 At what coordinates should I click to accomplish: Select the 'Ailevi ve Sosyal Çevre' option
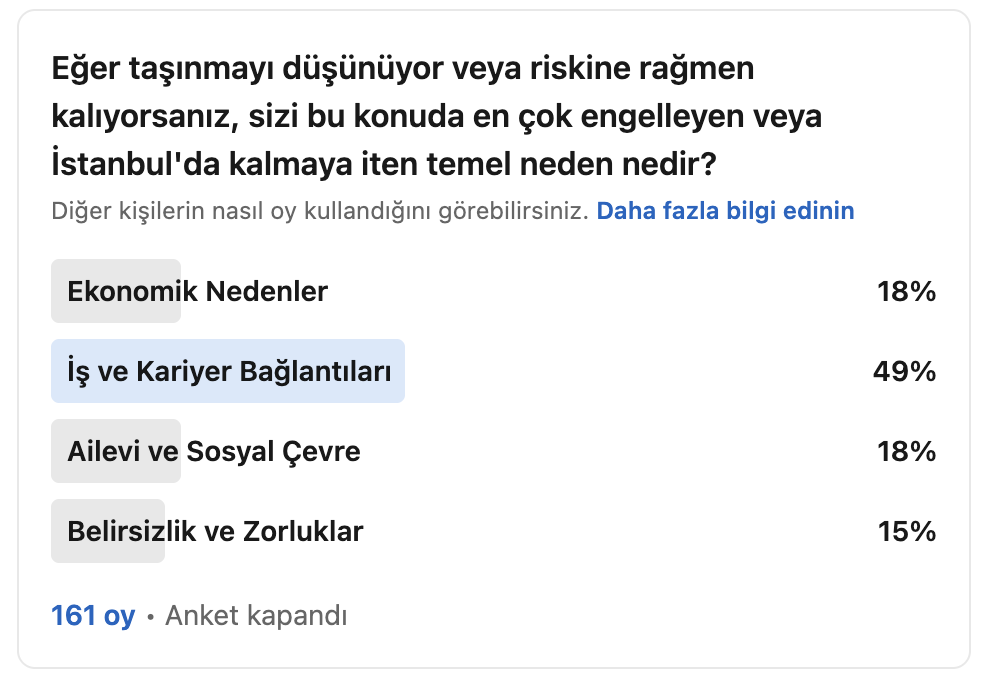(x=214, y=451)
